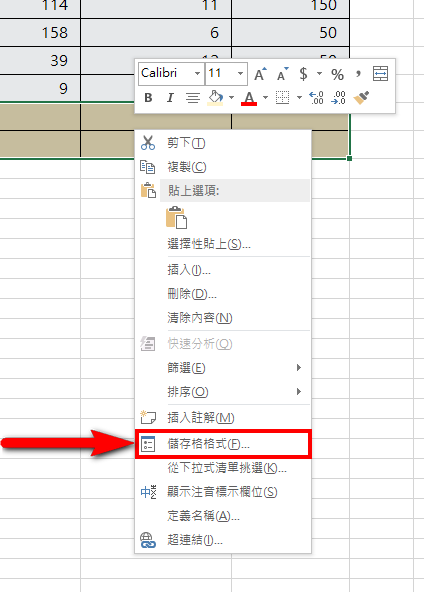This screenshot has width=424, height=592.
Task: Click the Increase Font Size icon
Action: 260,74
